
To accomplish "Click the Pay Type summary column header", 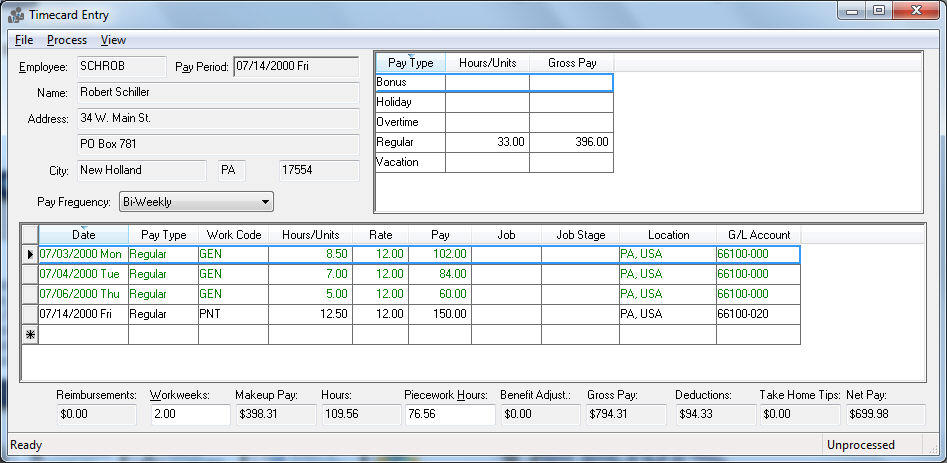I will [x=410, y=63].
